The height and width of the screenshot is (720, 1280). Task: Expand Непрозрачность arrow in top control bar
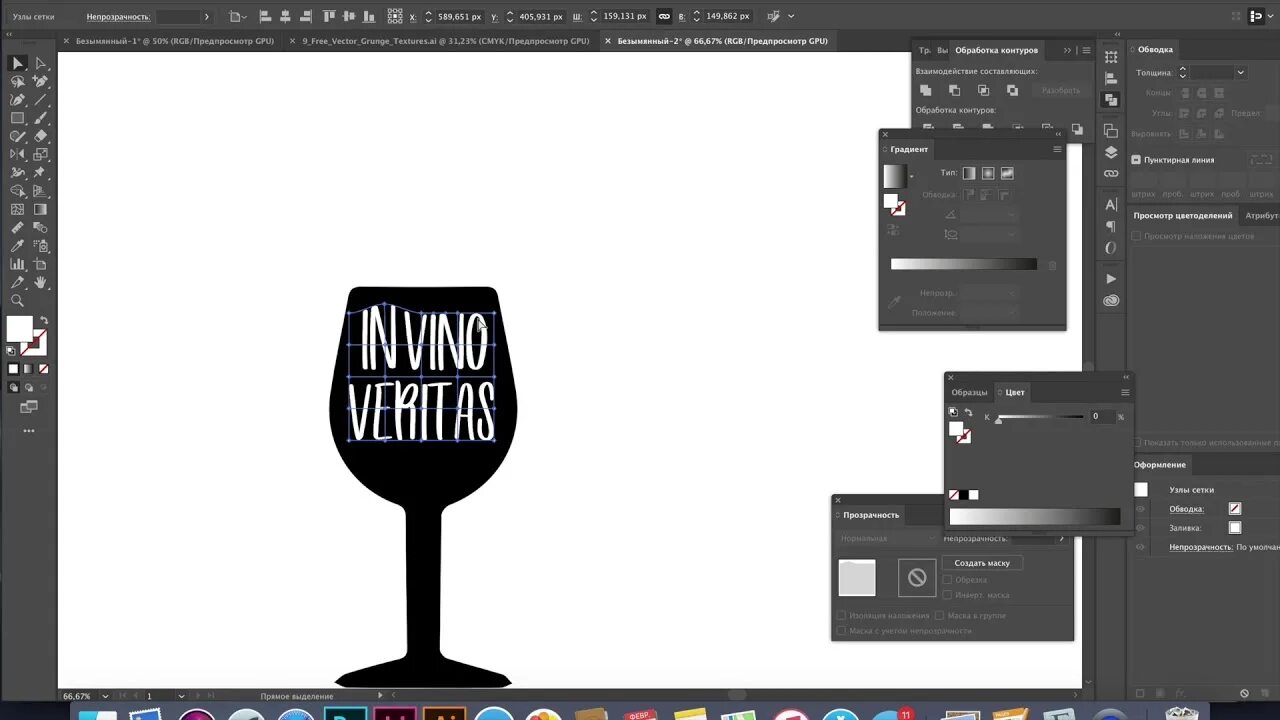(207, 16)
